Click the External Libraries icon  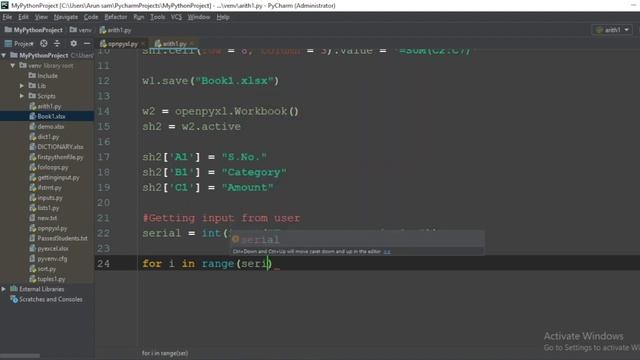point(14,289)
